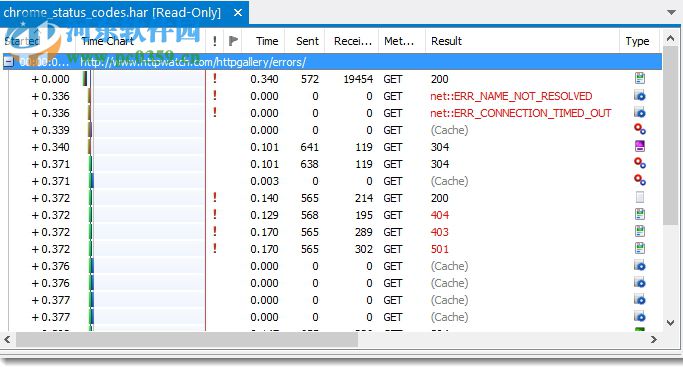
Task: Click the vertical scrollbar down arrow
Action: pos(671,323)
